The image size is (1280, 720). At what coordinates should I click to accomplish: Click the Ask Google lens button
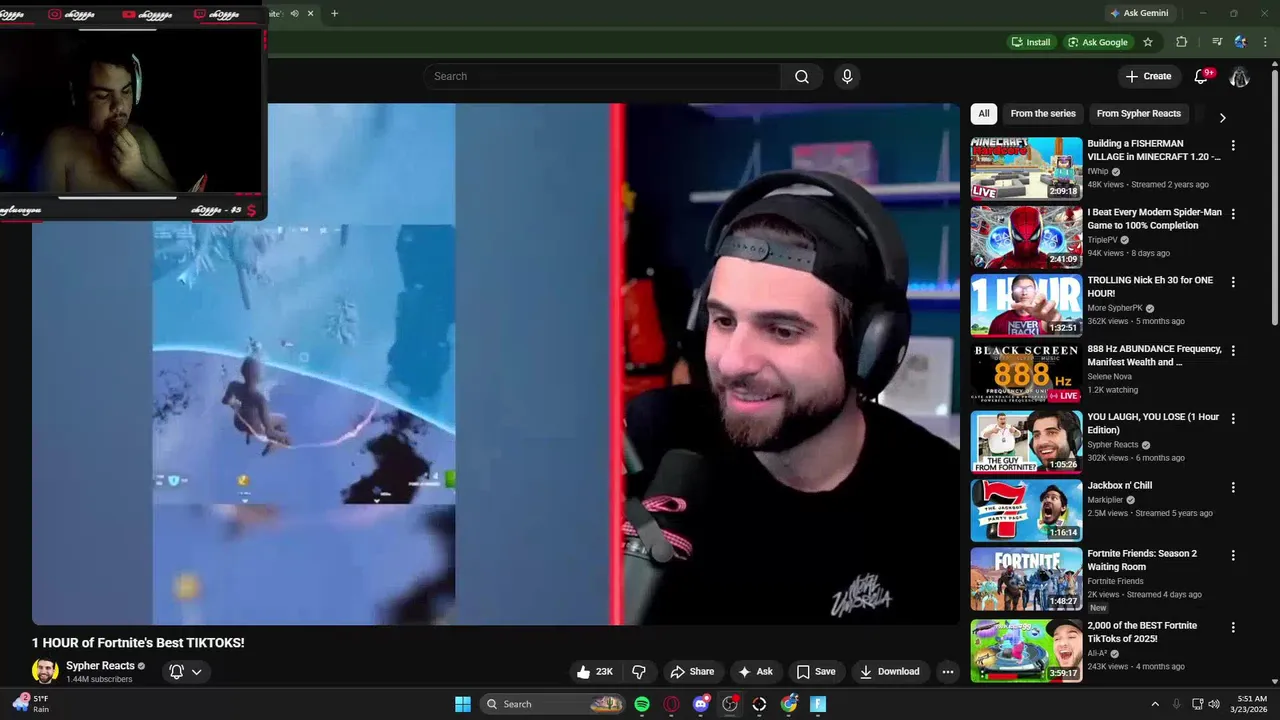(x=1098, y=42)
